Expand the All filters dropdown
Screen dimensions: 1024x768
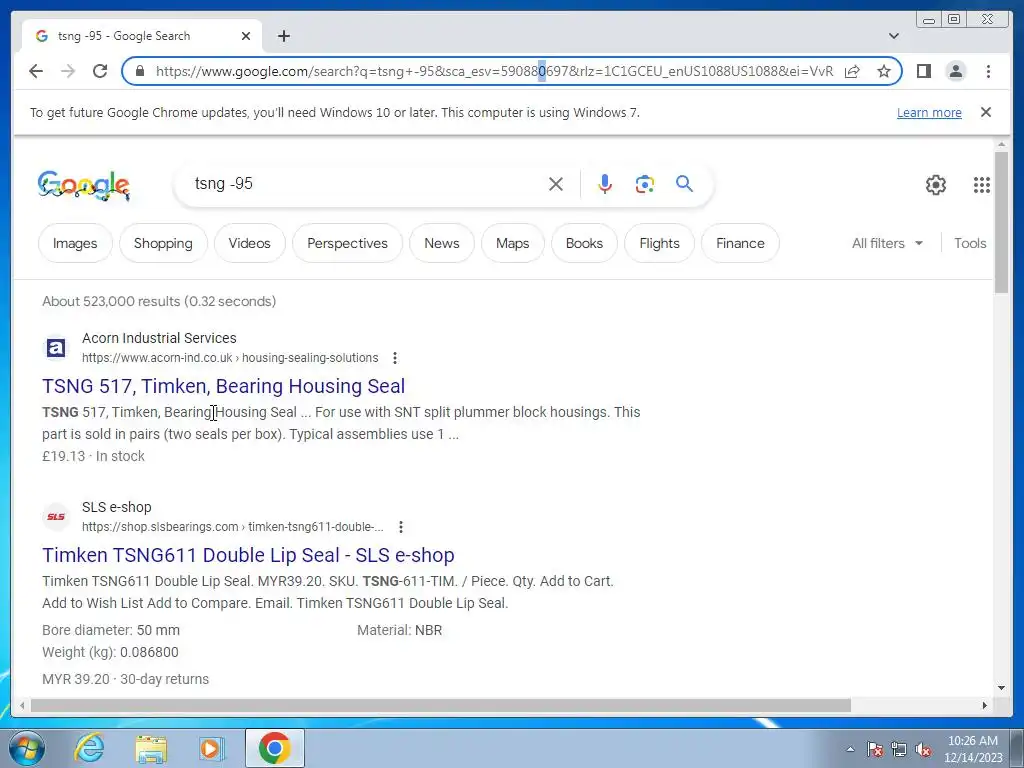(x=888, y=243)
